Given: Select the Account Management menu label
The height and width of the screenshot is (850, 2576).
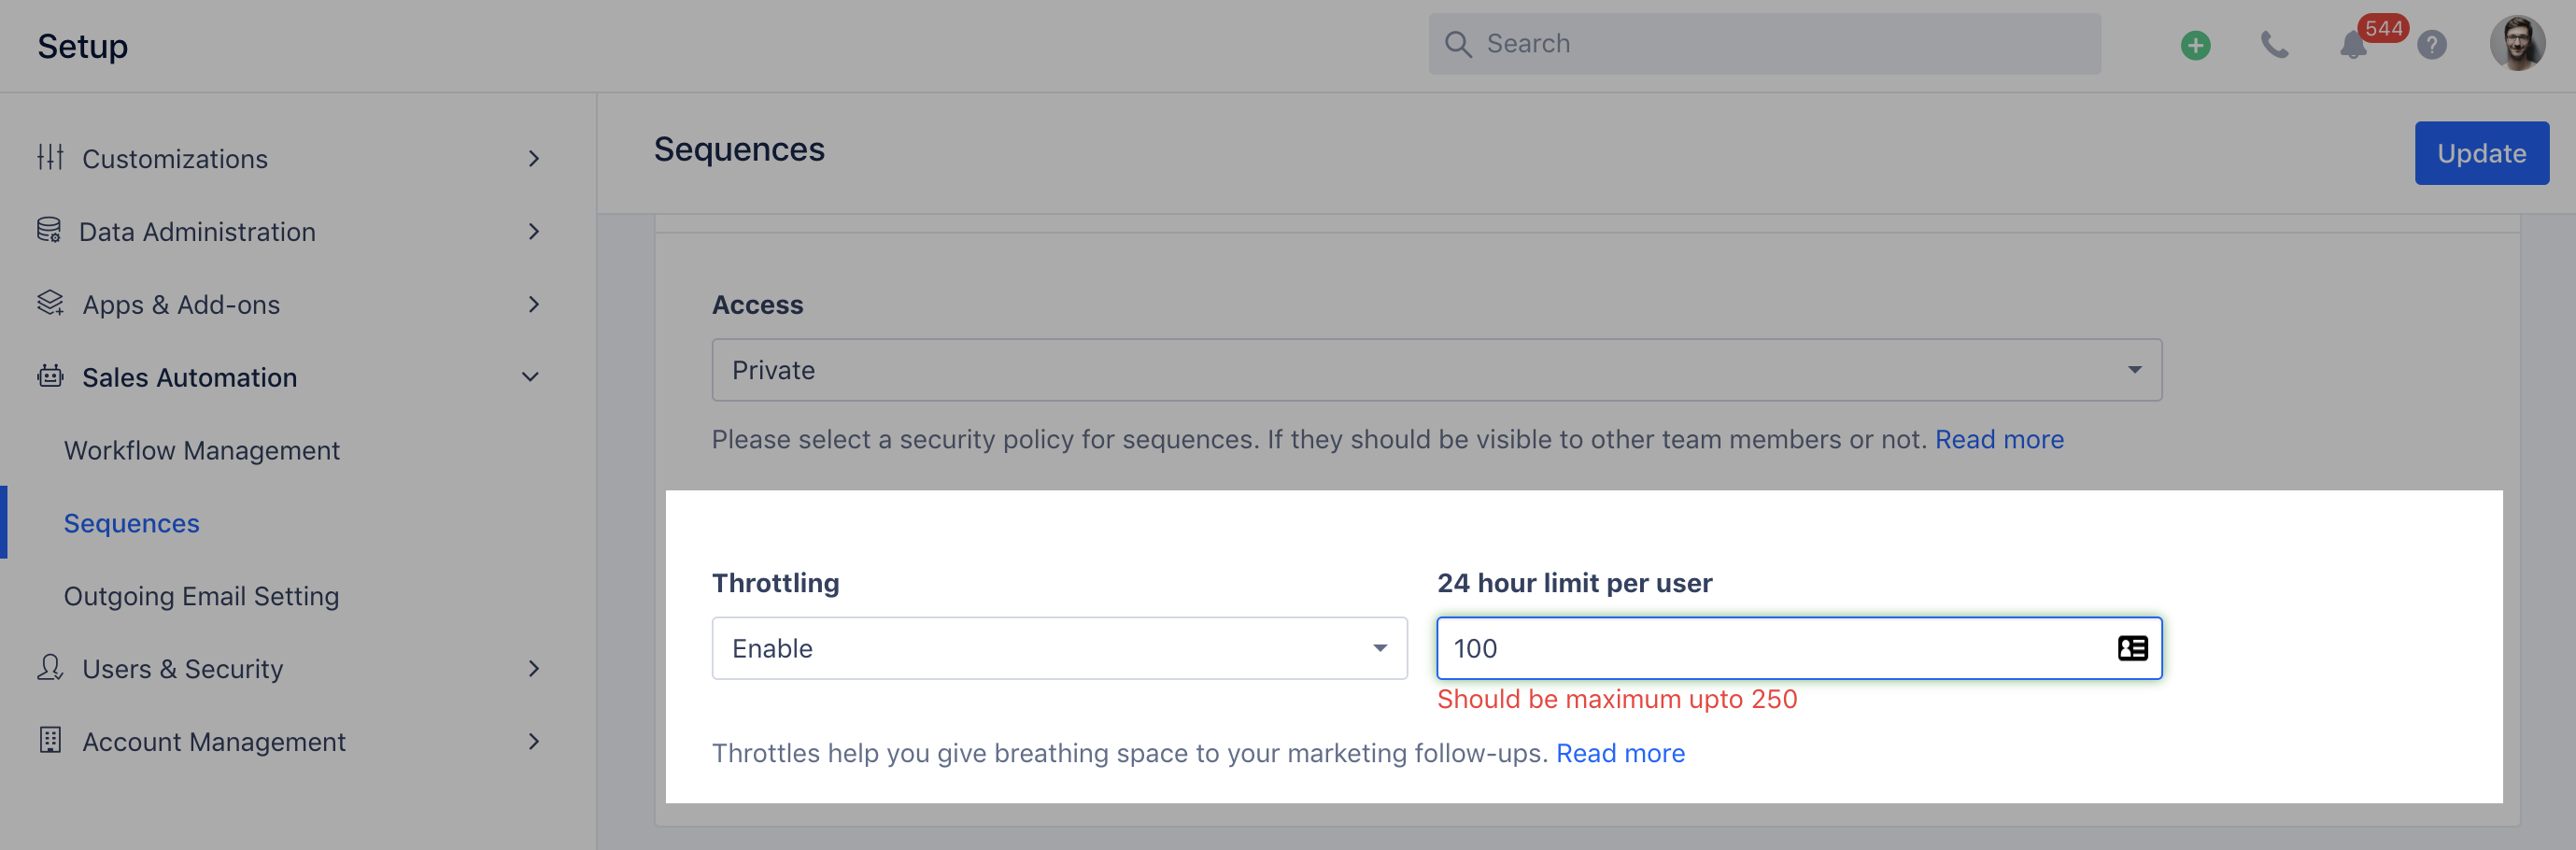Looking at the screenshot, I should [x=214, y=742].
